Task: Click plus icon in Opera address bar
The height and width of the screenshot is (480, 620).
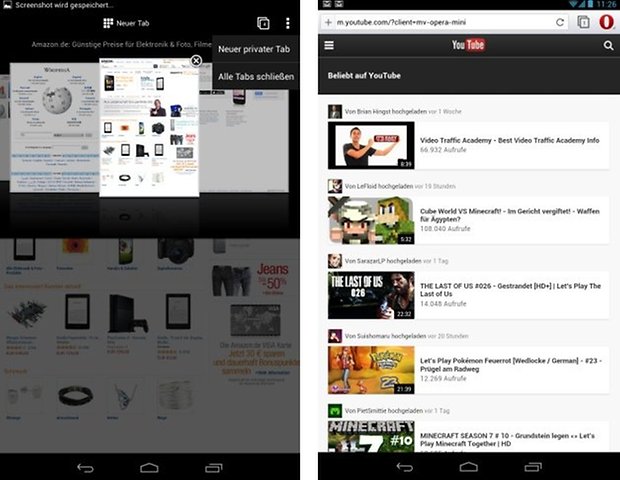Action: [328, 23]
